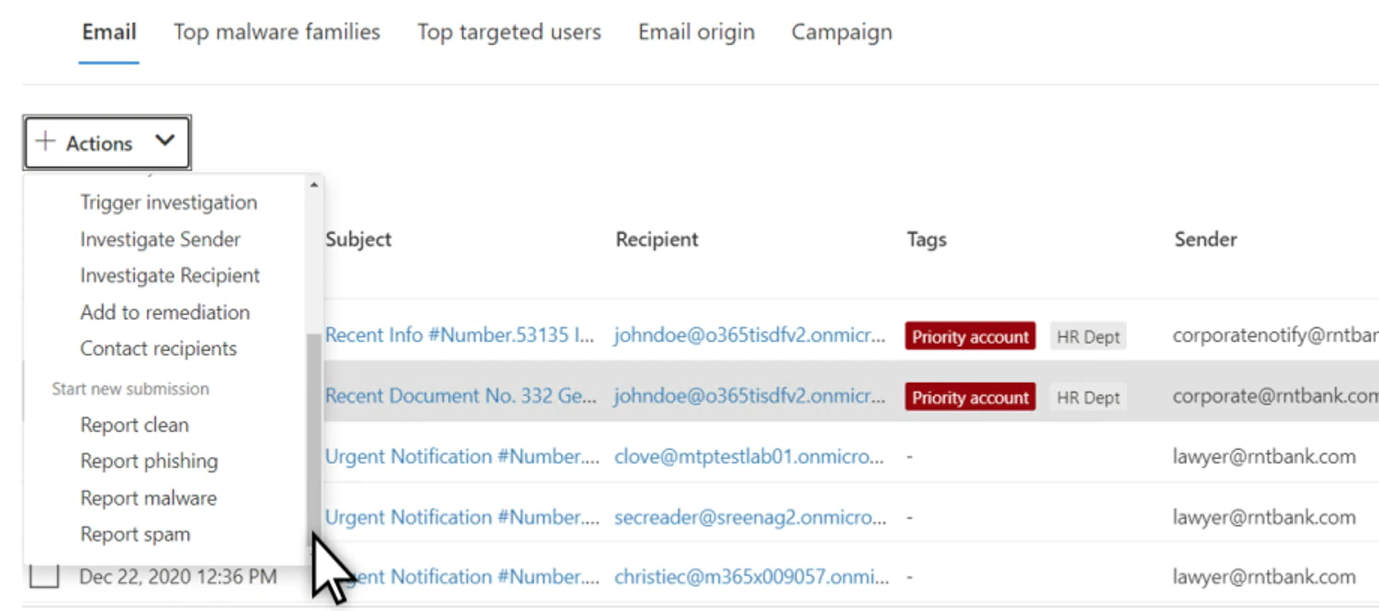Screen dimensions: 1379x611
Task: Choose Investigate Sender from Actions menu
Action: pos(160,239)
